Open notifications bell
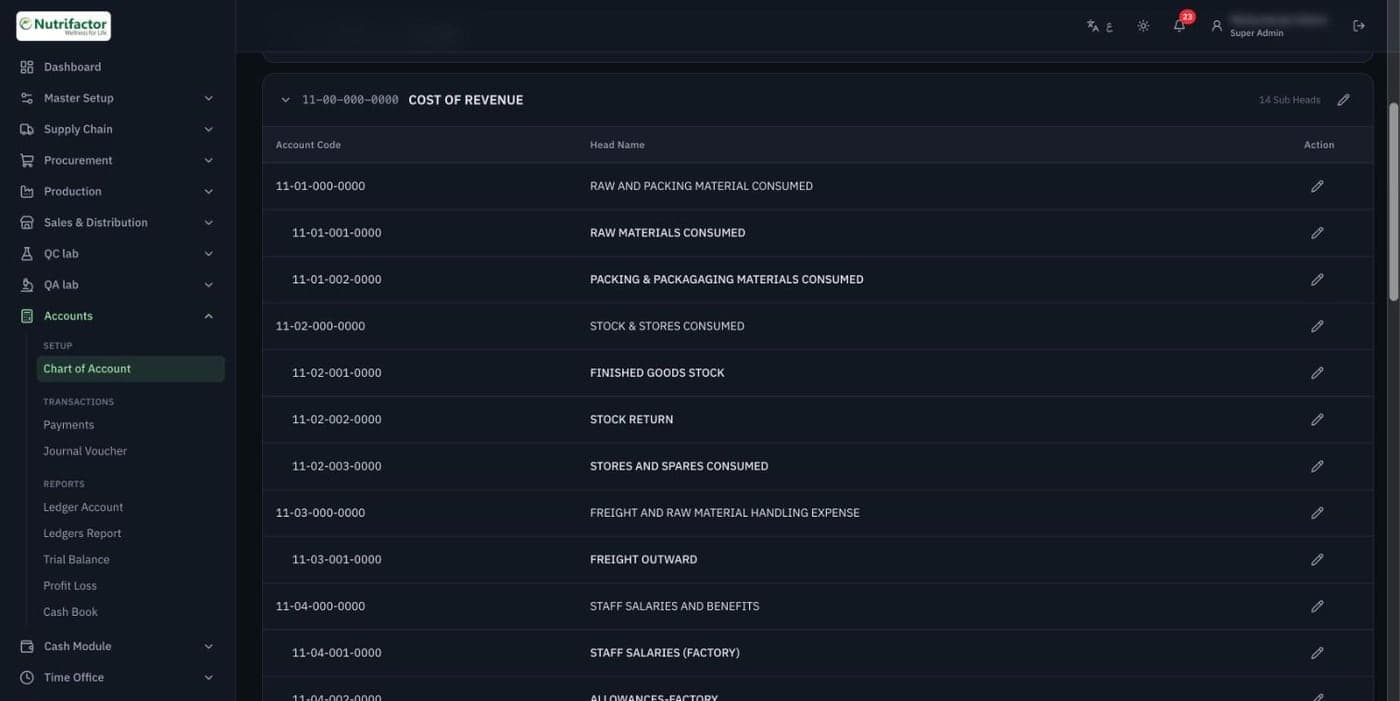 pyautogui.click(x=1180, y=25)
